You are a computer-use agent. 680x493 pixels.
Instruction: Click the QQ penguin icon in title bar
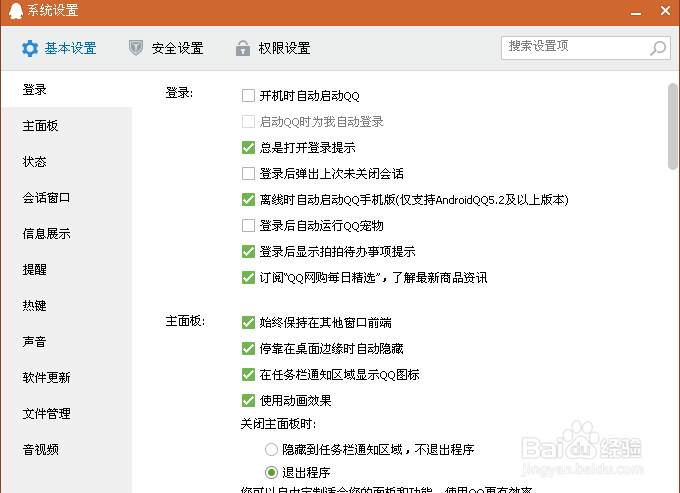point(16,10)
